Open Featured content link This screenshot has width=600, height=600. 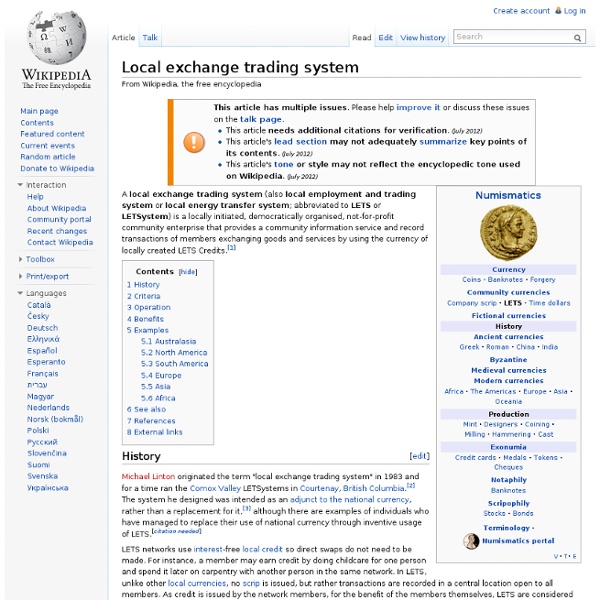(x=52, y=134)
